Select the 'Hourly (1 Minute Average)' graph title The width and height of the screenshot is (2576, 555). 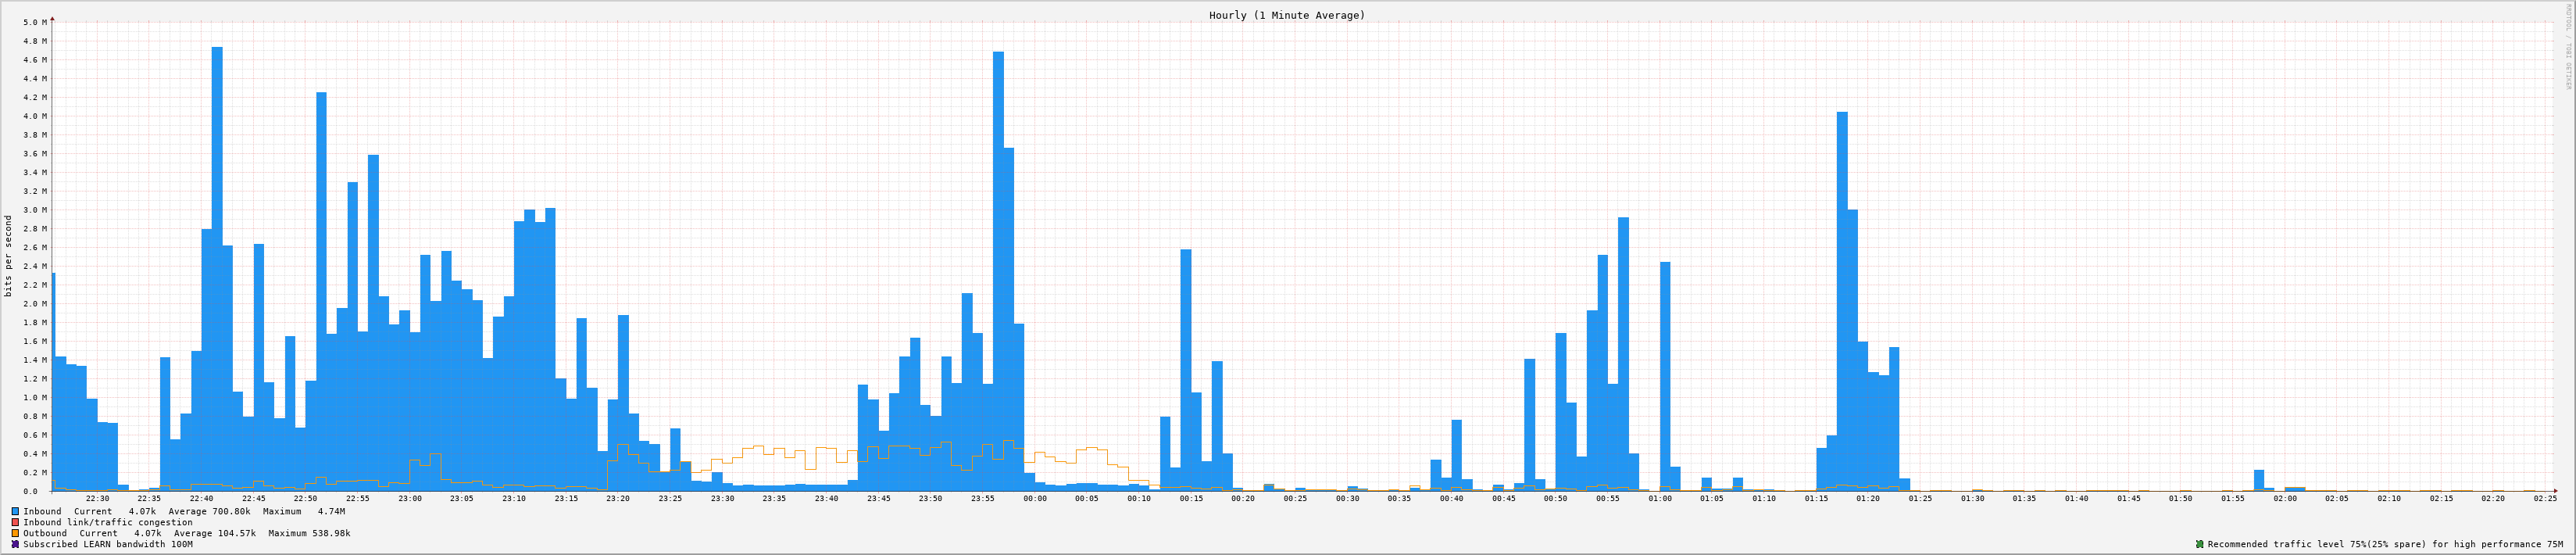[x=1286, y=15]
